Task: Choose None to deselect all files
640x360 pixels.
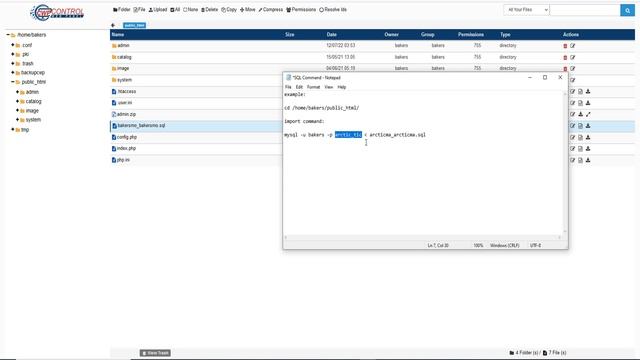Action: (191, 9)
